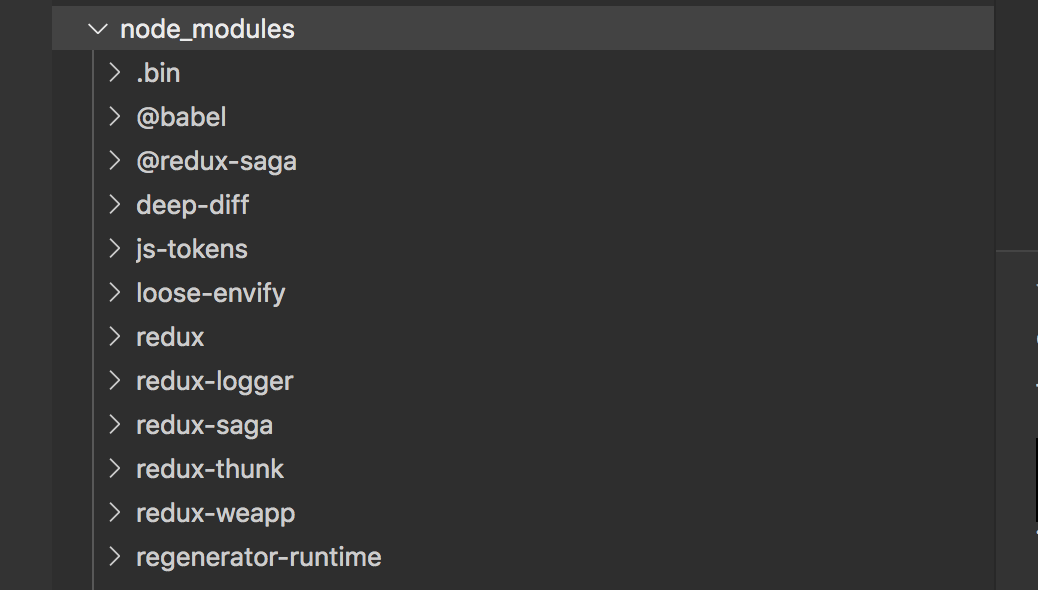Click the @babel folder name
This screenshot has height=590, width=1038.
(x=181, y=117)
